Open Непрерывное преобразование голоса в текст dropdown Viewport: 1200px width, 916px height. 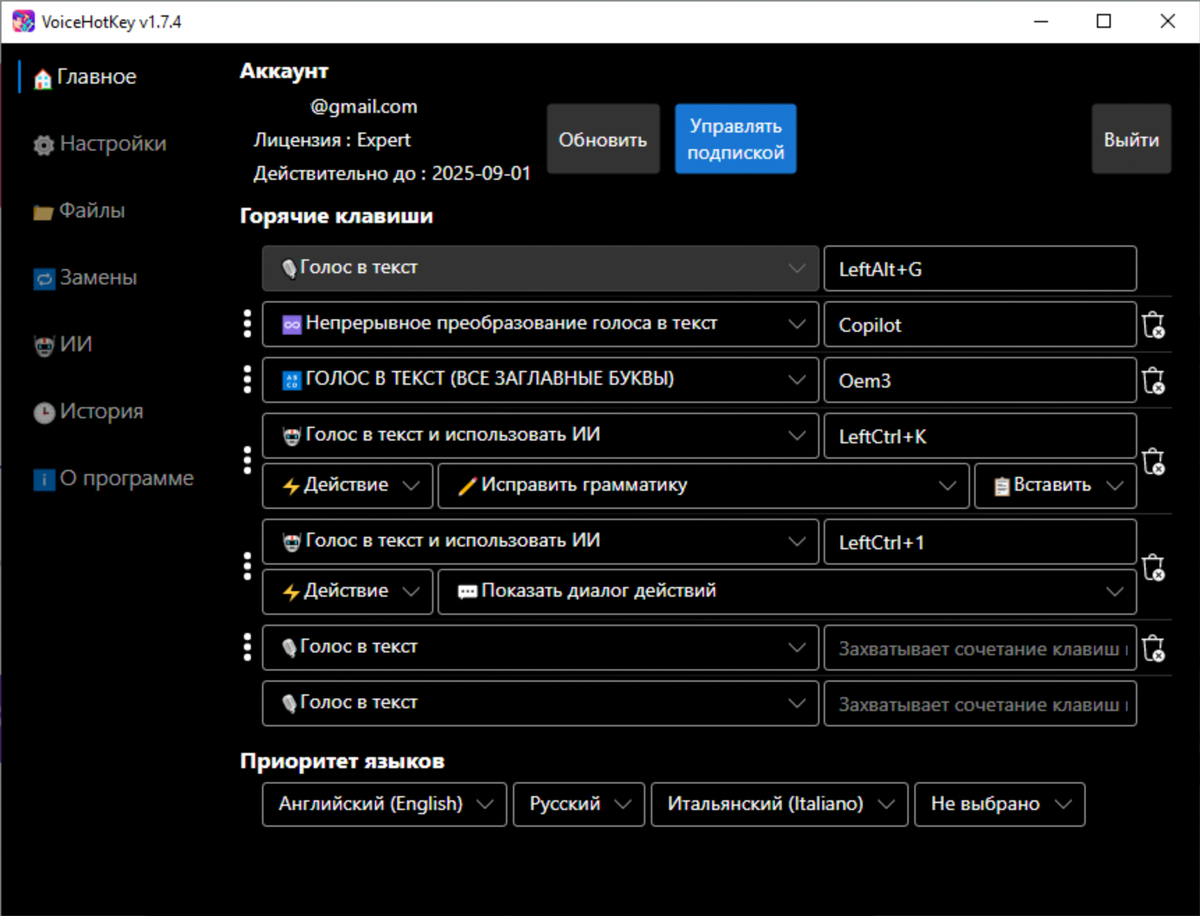(540, 324)
